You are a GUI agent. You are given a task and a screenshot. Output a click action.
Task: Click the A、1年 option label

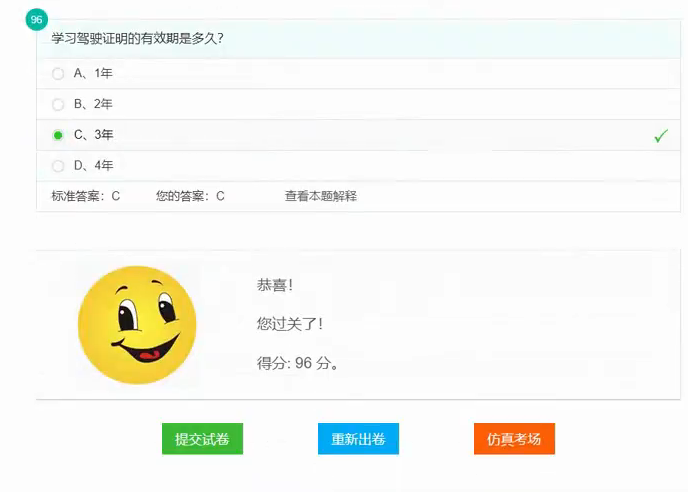click(93, 73)
